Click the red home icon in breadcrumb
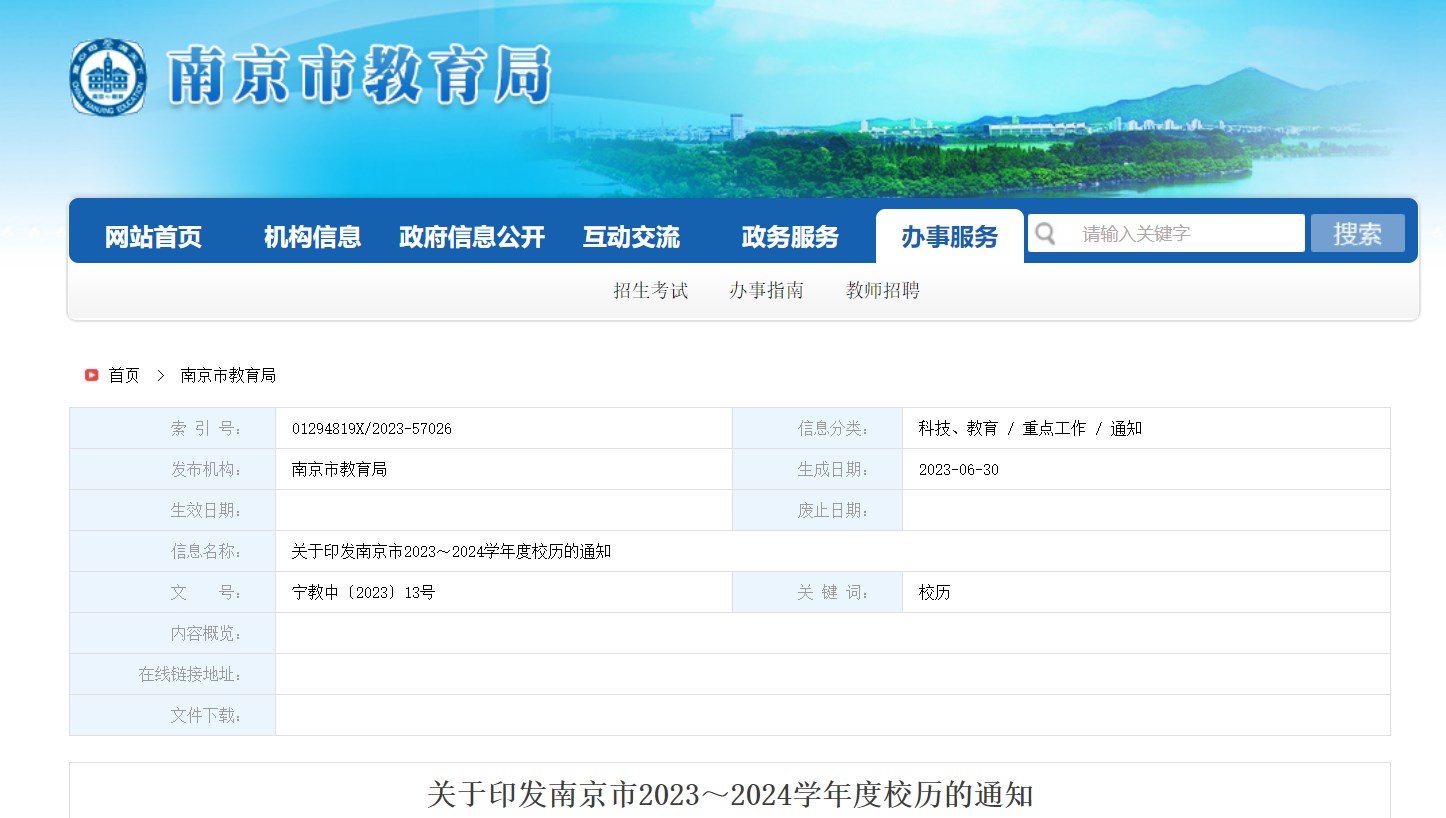This screenshot has width=1446, height=818. 92,375
